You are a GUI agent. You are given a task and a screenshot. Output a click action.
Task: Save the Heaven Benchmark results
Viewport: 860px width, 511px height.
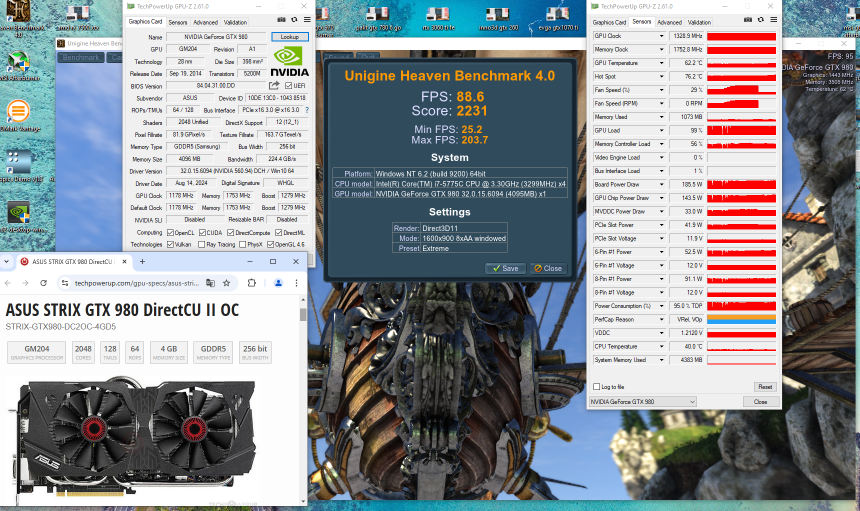tap(505, 268)
